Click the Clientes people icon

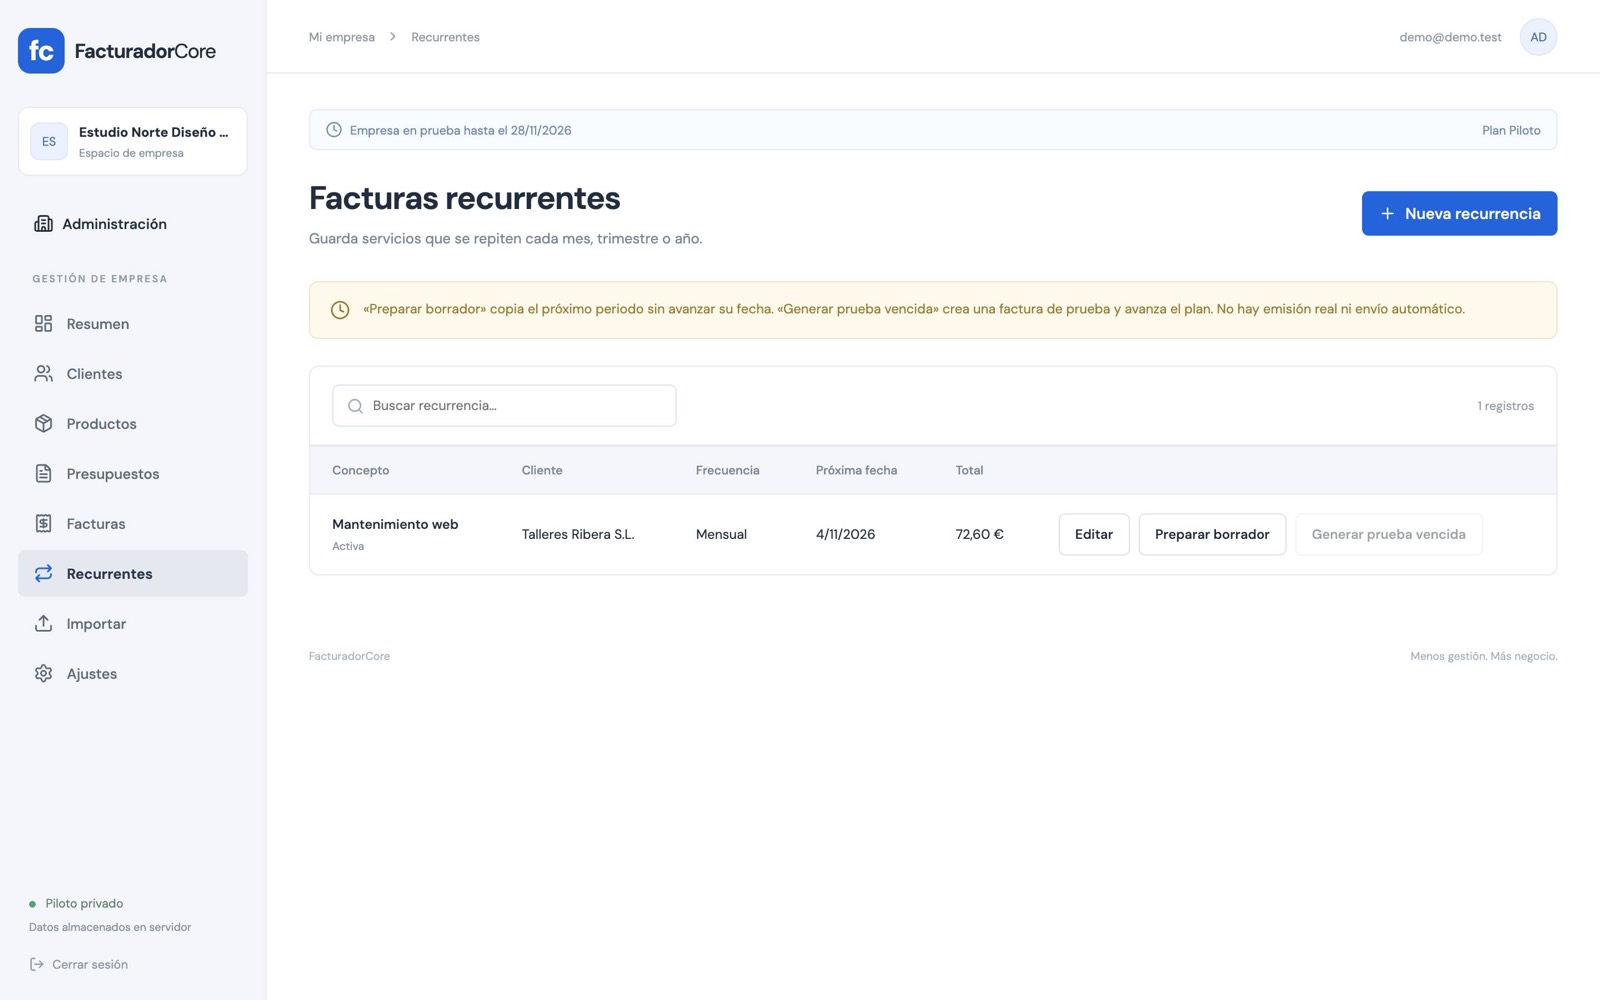pyautogui.click(x=43, y=374)
